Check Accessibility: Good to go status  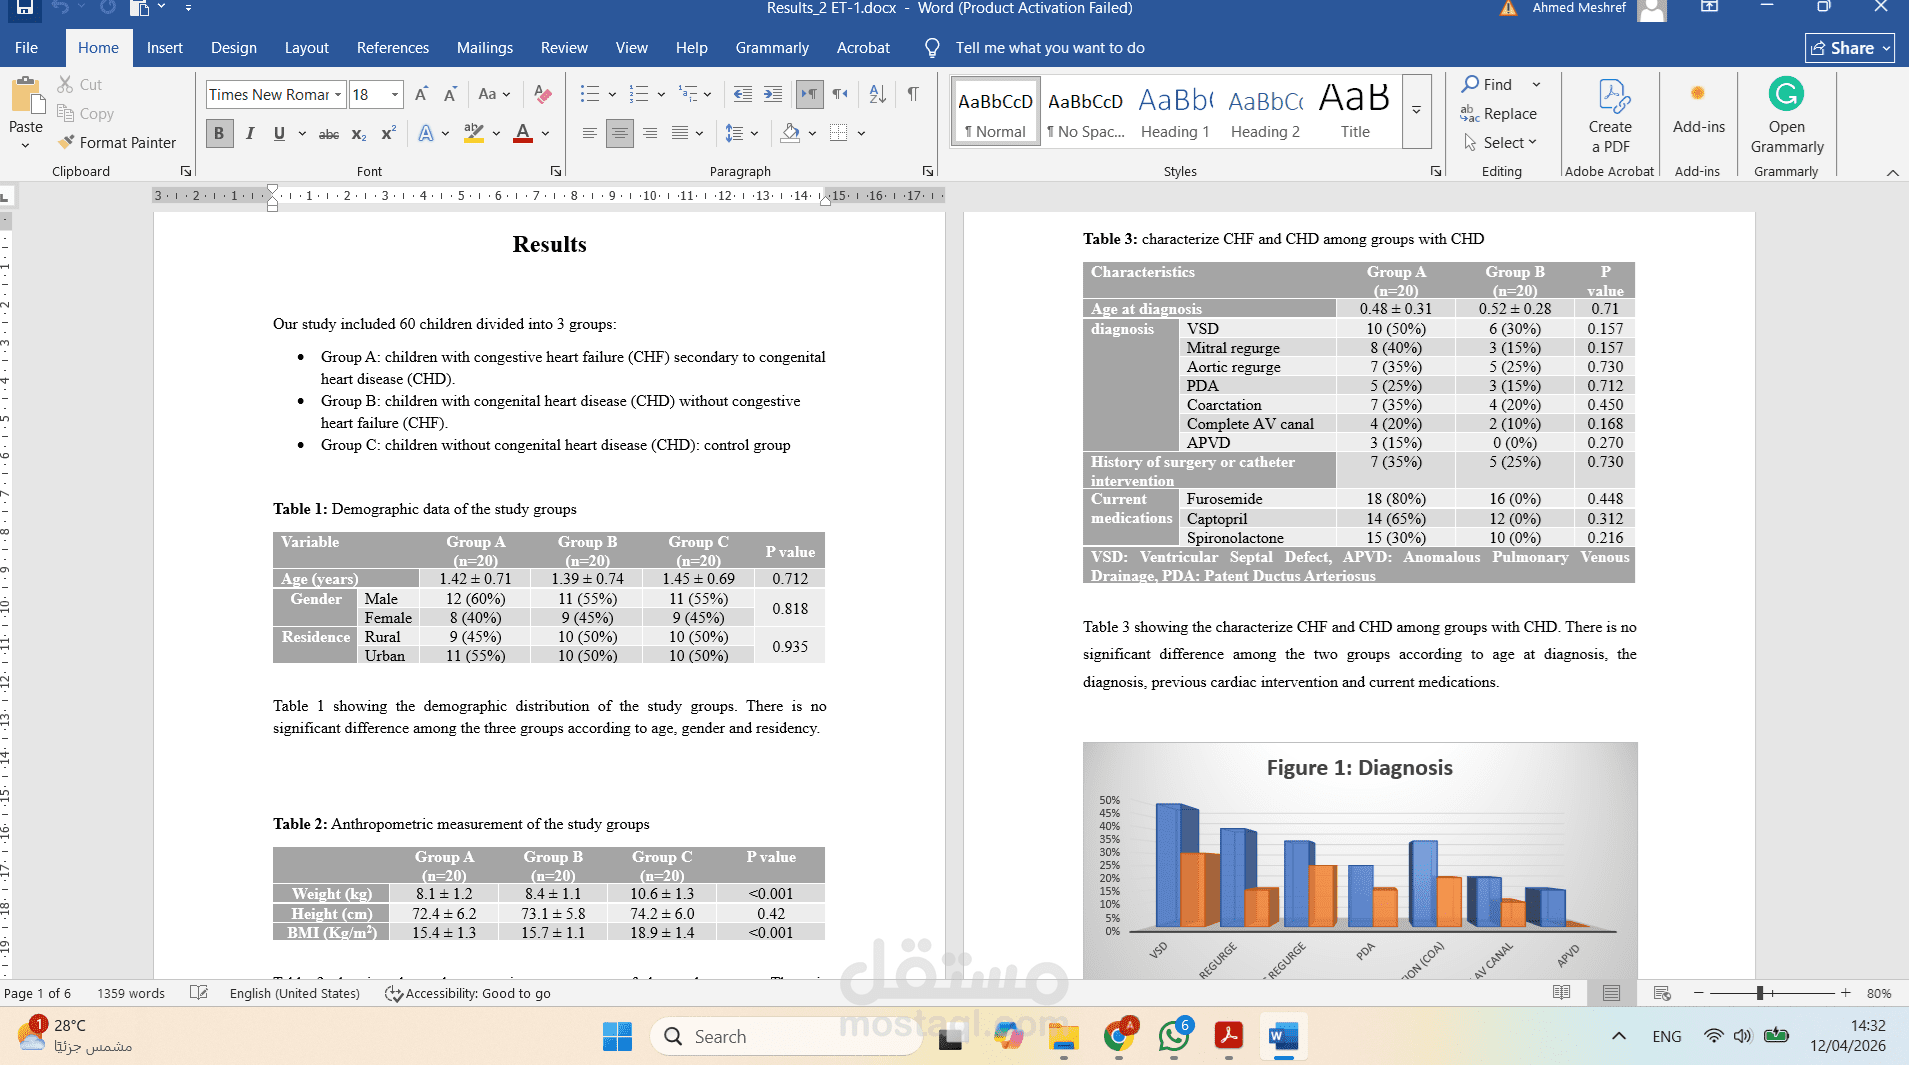click(468, 993)
